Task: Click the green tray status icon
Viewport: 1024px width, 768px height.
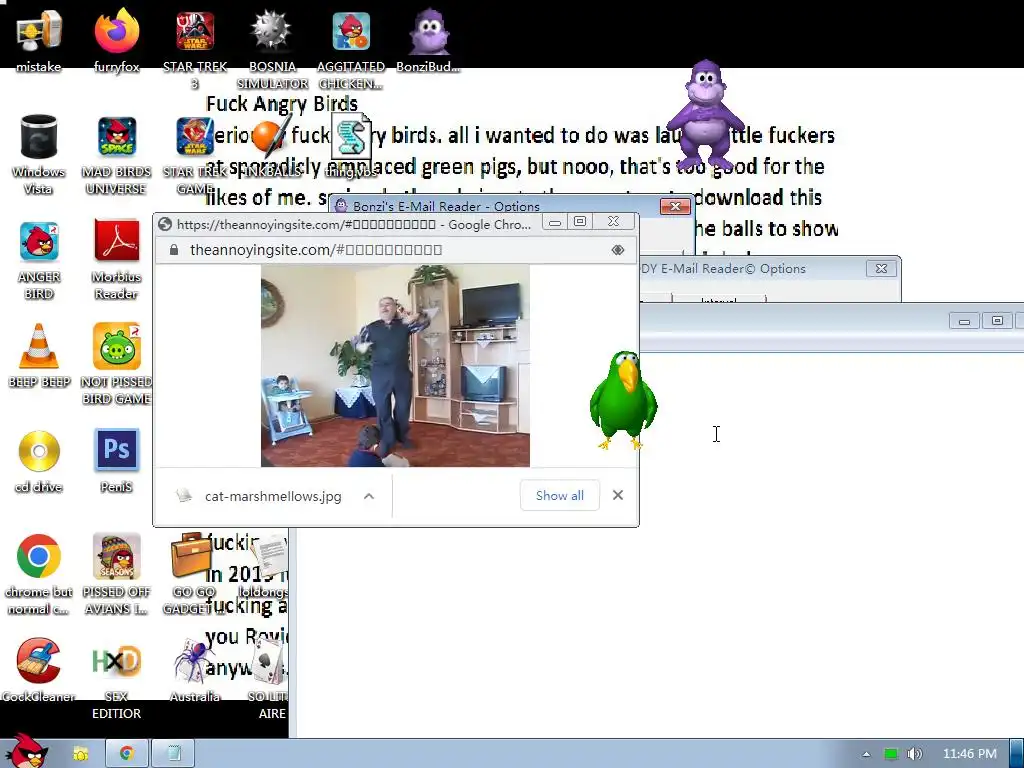Action: tap(891, 754)
